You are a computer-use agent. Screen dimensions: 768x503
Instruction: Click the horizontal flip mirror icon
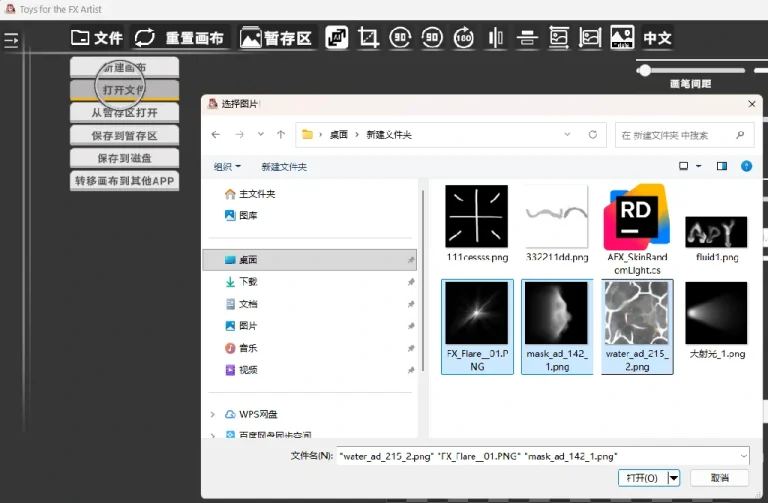[495, 38]
